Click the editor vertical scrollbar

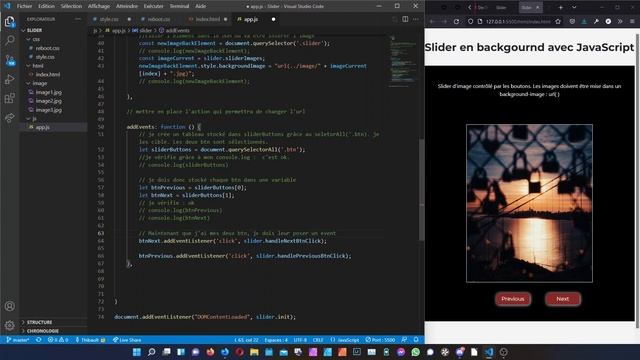pyautogui.click(x=422, y=190)
